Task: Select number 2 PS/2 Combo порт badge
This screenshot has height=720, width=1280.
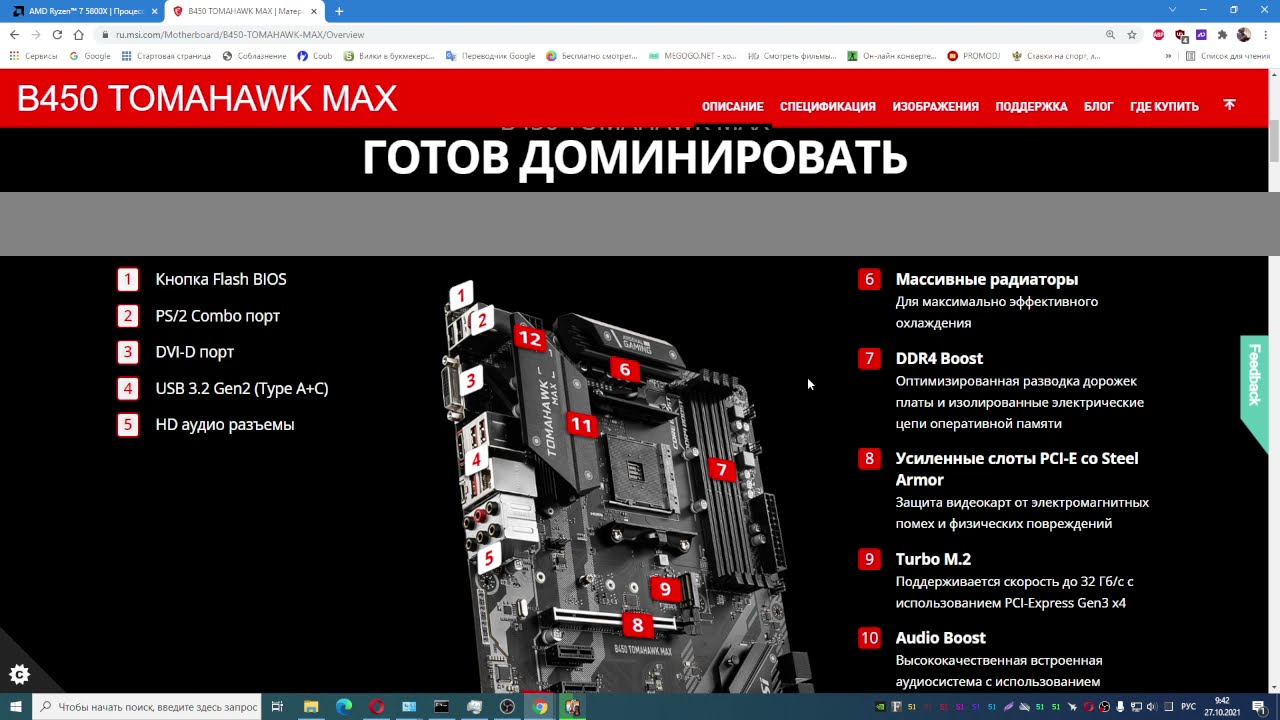Action: point(127,316)
